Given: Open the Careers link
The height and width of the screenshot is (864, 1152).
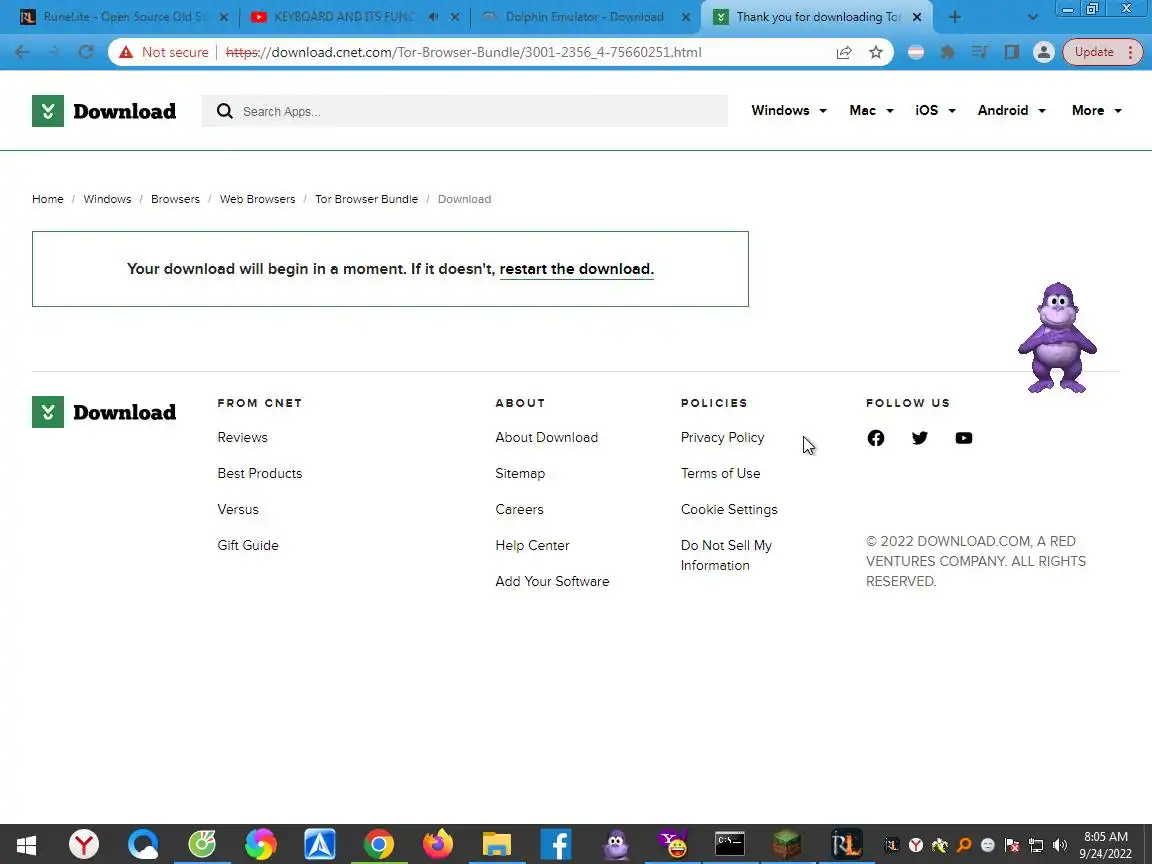Looking at the screenshot, I should click(519, 509).
